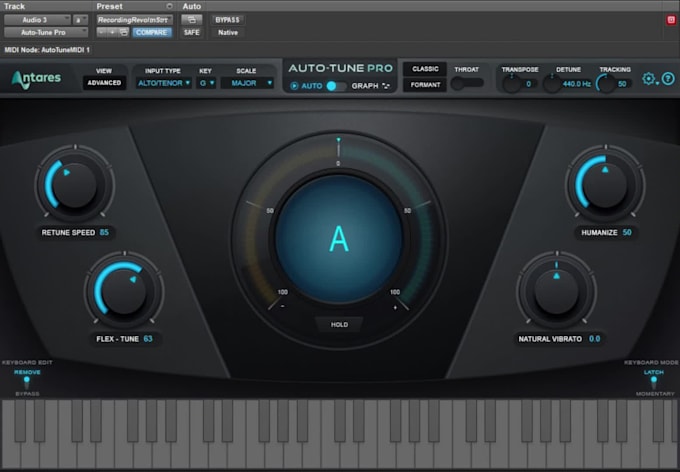Click the Graph mode curve icon
The height and width of the screenshot is (472, 680).
click(386, 86)
